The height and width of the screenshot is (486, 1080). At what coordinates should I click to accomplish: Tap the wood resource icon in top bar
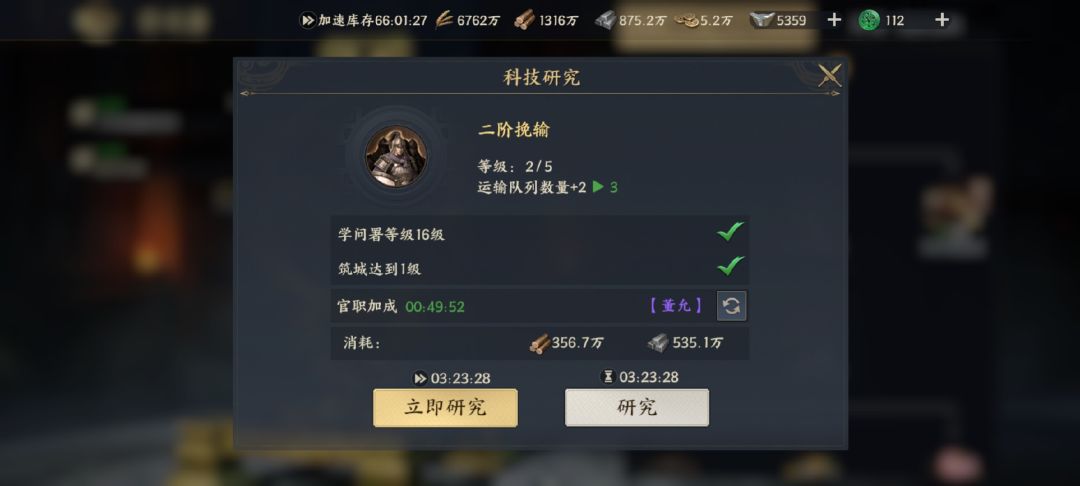pyautogui.click(x=524, y=21)
